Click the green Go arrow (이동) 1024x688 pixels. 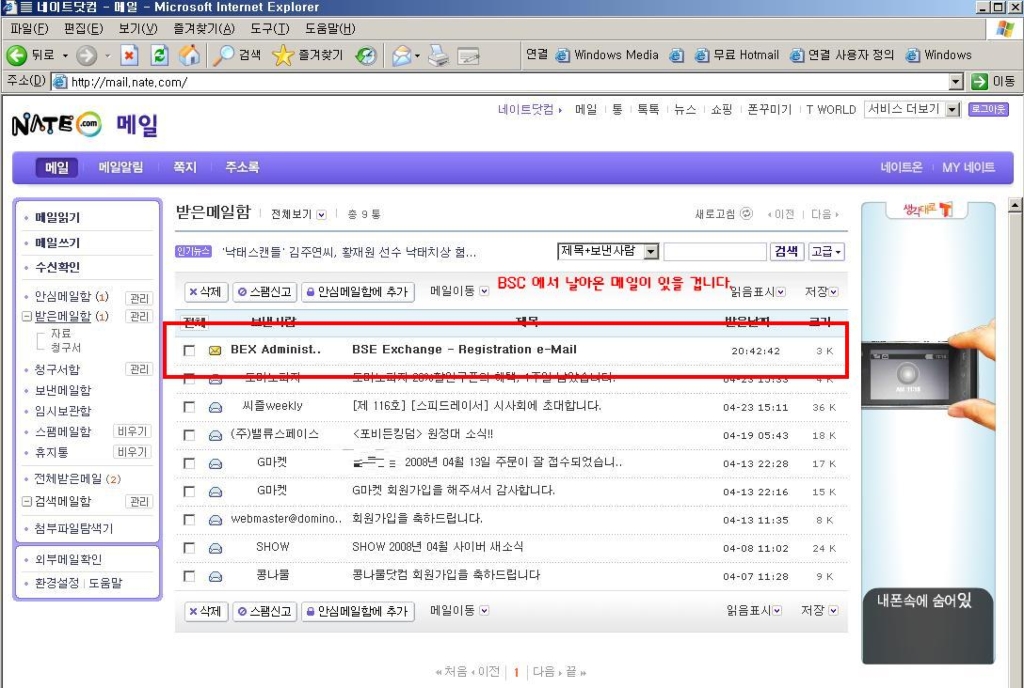979,82
